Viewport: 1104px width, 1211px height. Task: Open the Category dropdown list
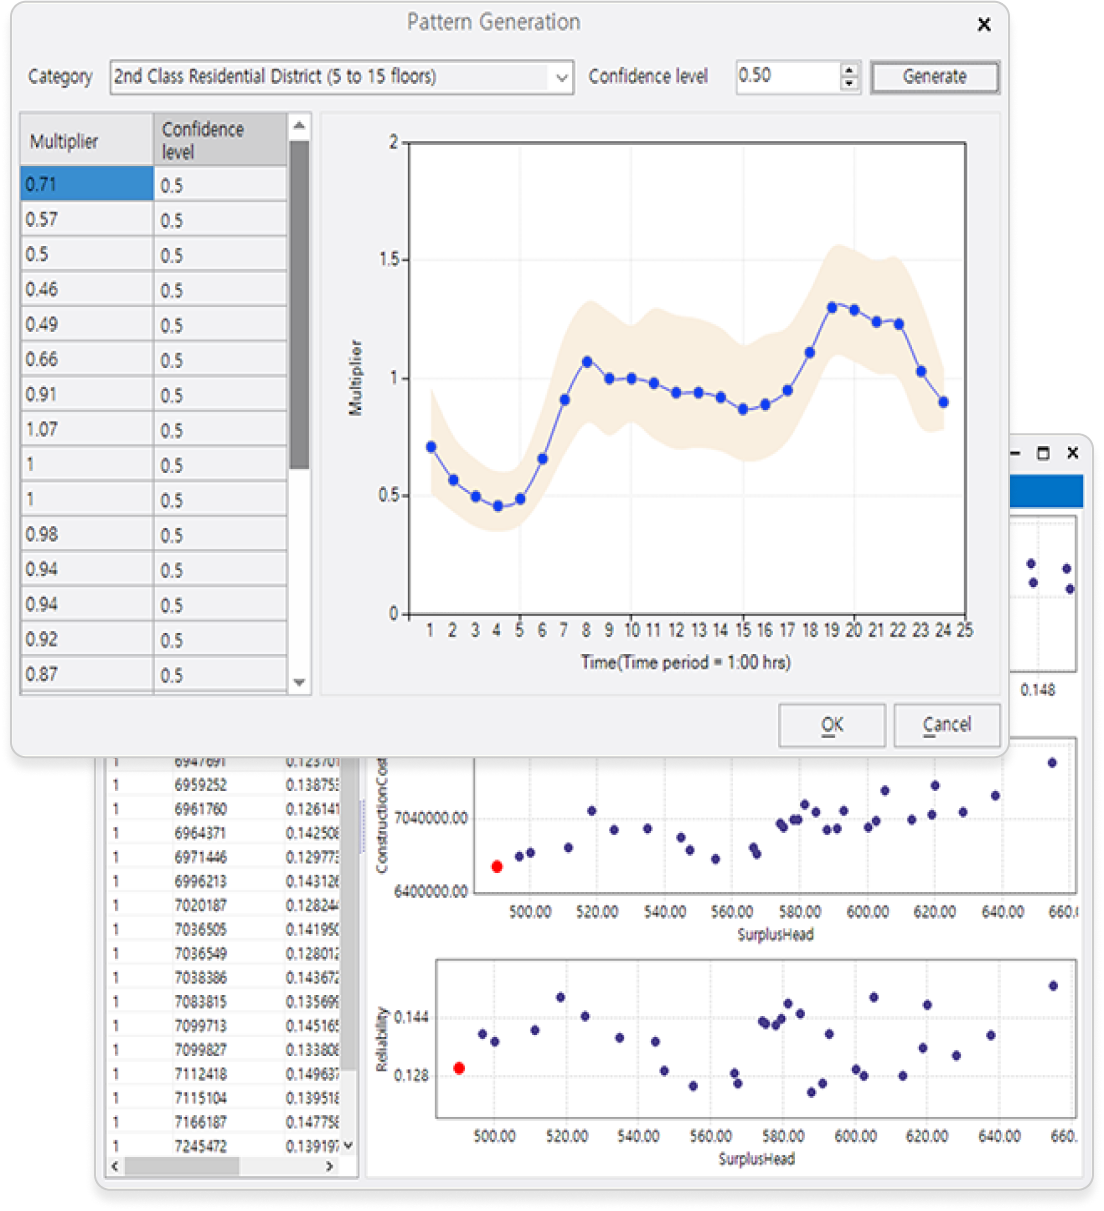pos(561,77)
